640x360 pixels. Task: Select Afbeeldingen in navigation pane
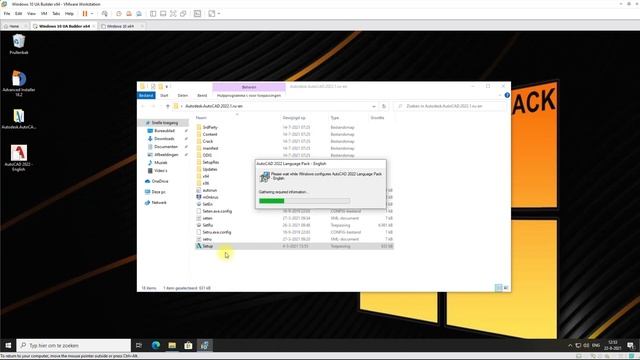(166, 155)
